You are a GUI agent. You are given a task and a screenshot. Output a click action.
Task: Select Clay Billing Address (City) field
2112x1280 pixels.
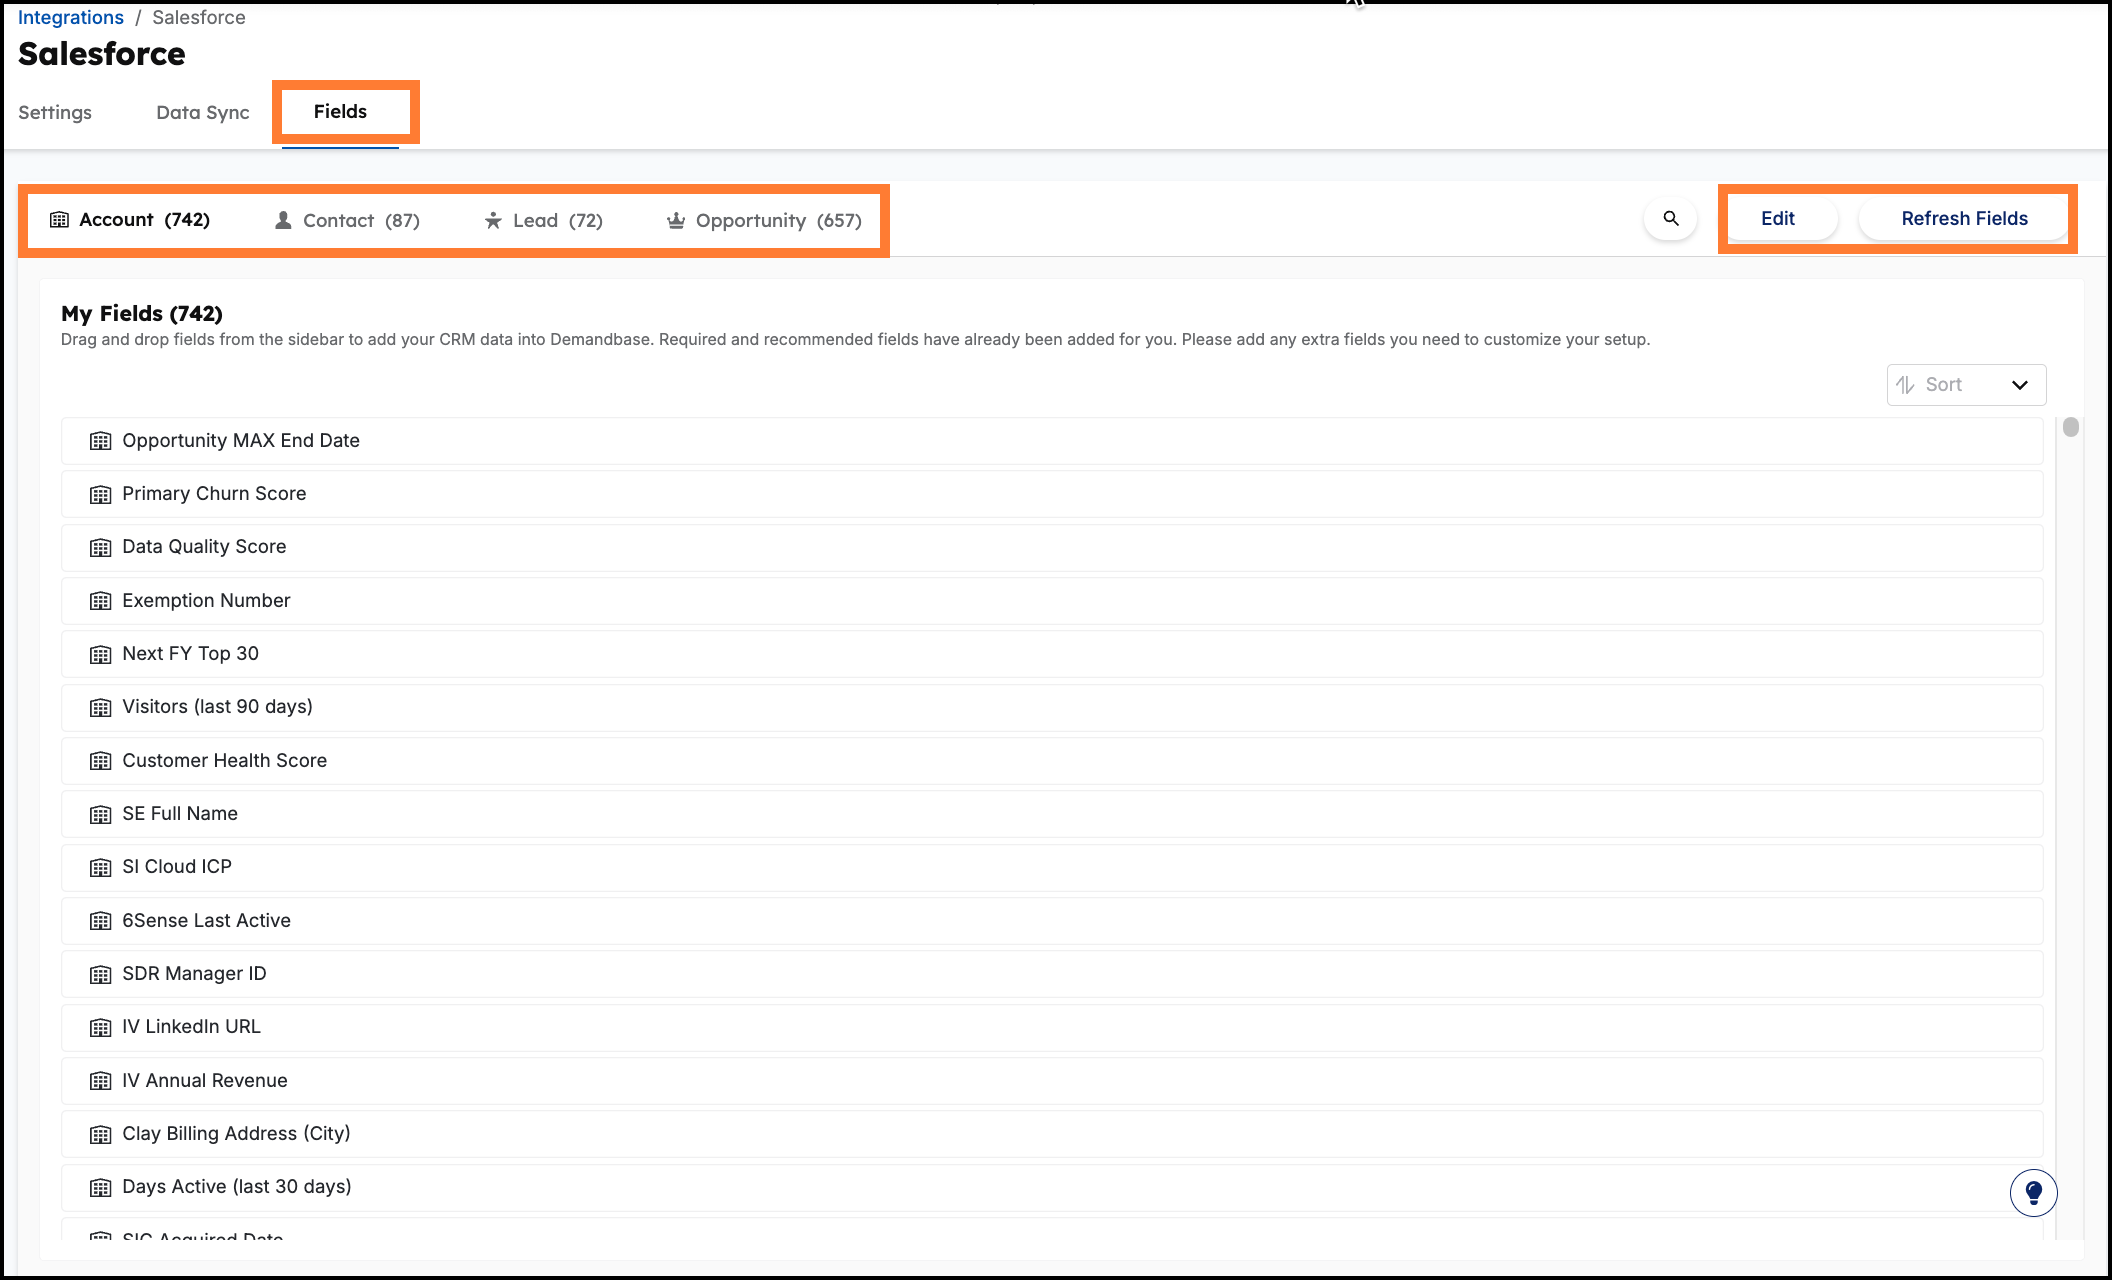coord(1052,1134)
